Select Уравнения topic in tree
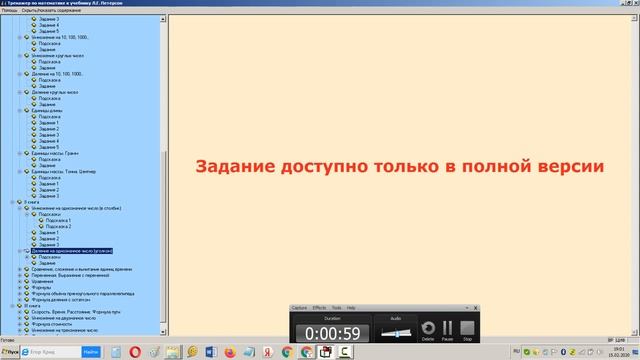Image resolution: width=640 pixels, height=360 pixels. [42, 282]
